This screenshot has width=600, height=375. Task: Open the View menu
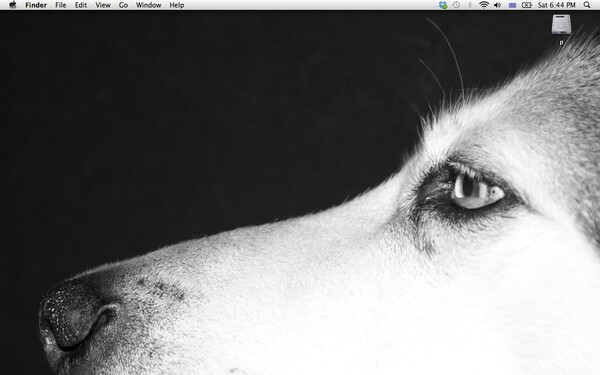[x=103, y=5]
